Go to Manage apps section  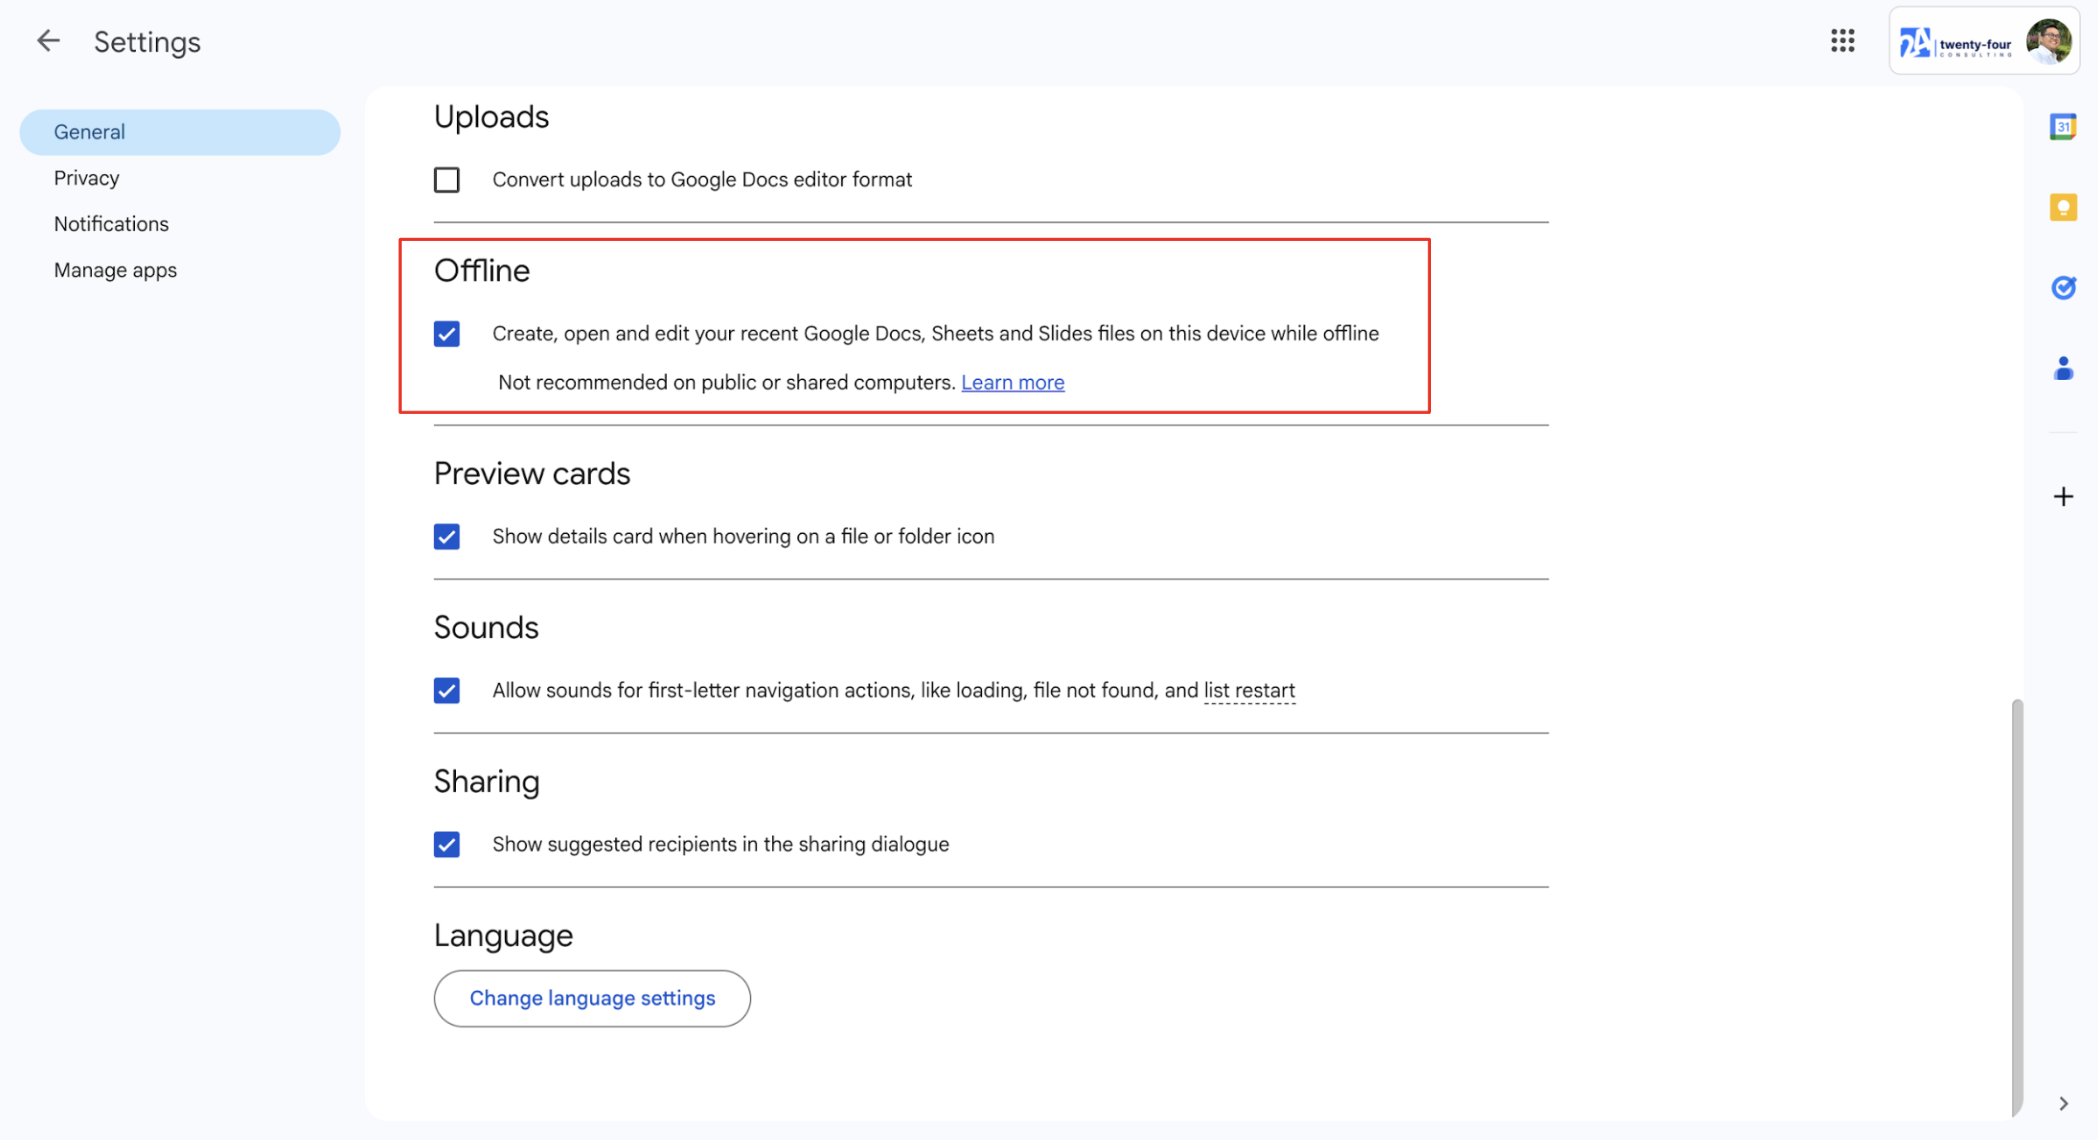(x=115, y=270)
